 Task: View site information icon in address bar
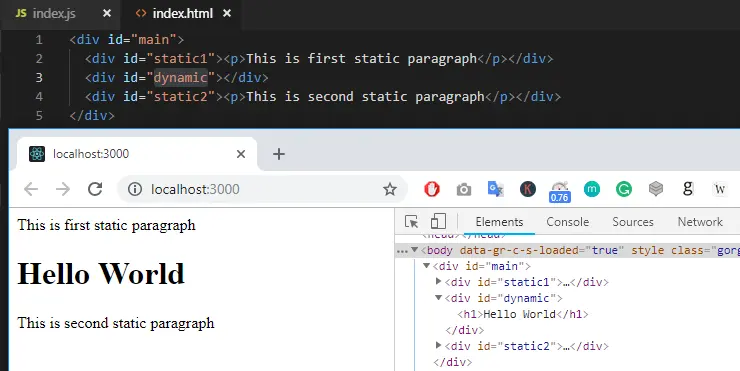135,189
